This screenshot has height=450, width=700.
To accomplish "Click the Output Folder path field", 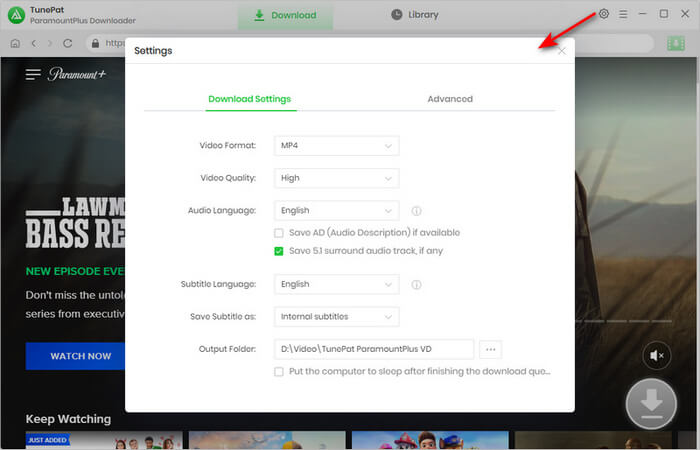I will (374, 349).
